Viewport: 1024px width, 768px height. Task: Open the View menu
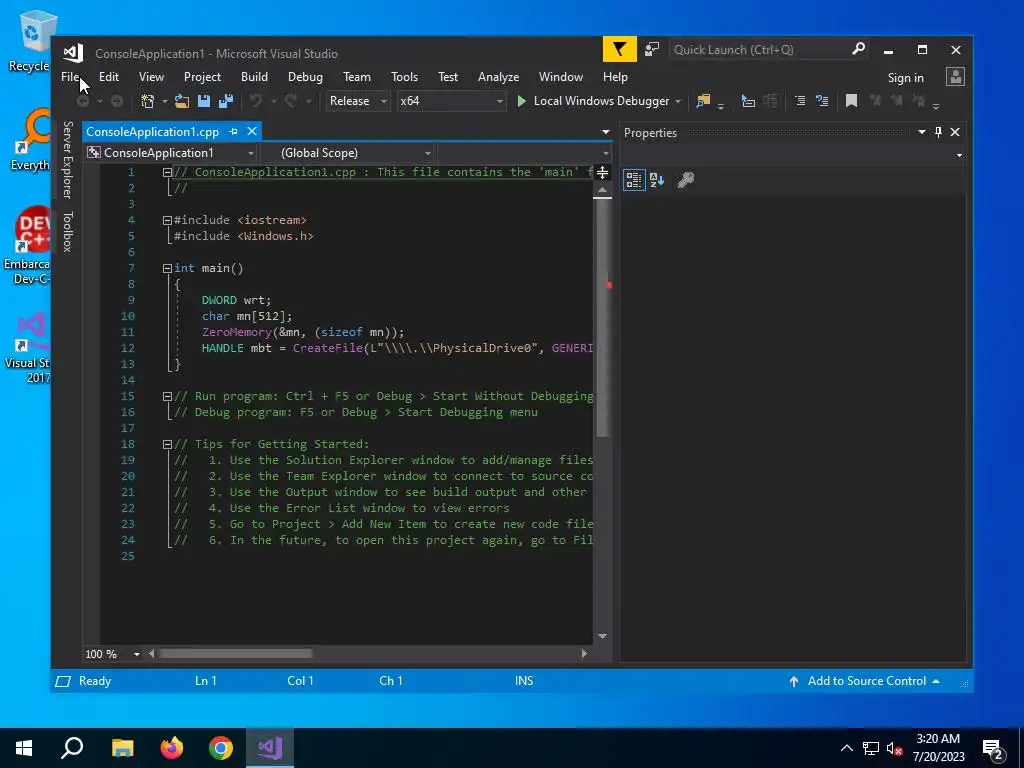point(151,77)
